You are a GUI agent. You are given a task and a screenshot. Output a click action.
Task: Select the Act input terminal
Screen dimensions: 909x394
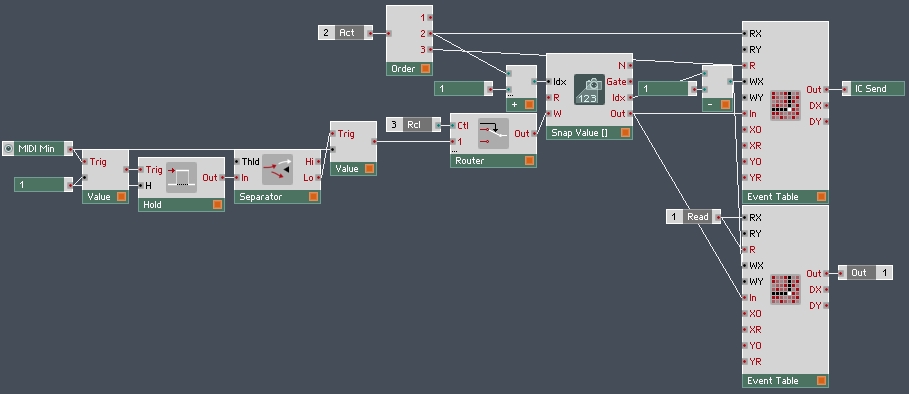346,33
